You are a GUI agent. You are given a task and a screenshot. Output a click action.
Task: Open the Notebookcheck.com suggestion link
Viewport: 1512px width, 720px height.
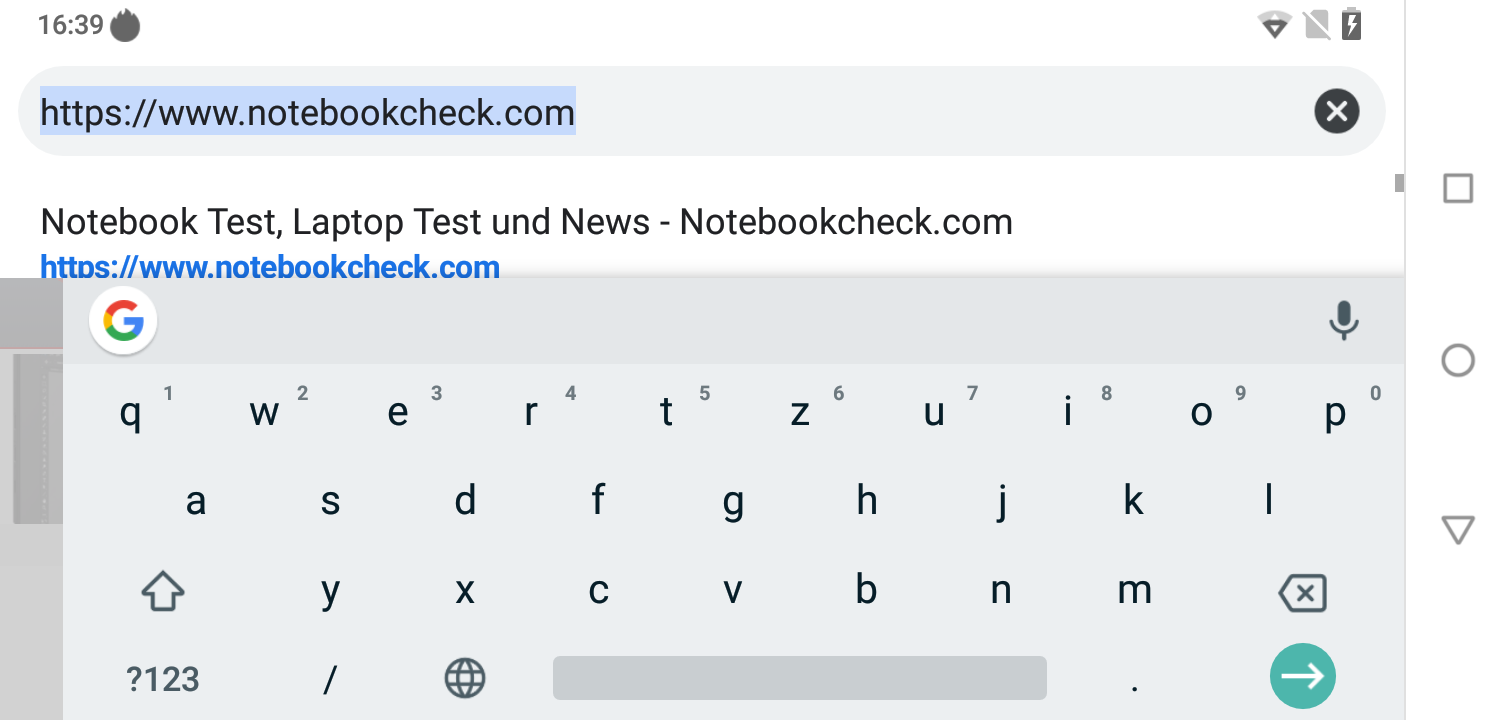click(270, 268)
